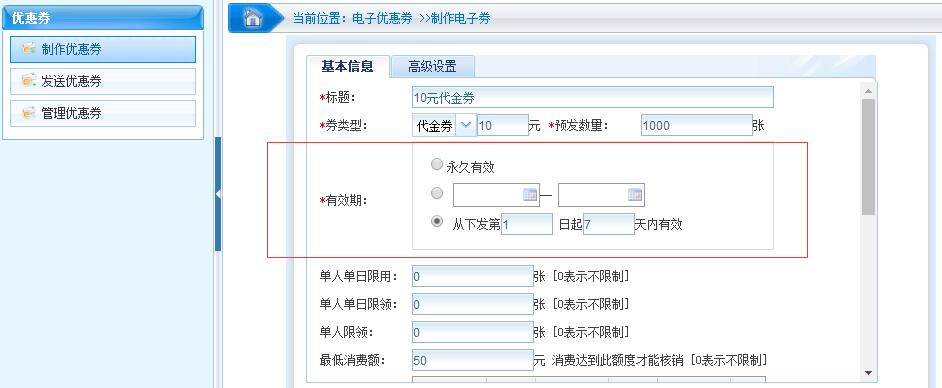942x388 pixels.
Task: Click the 最低消费额 field showing 50
Action: 473,360
